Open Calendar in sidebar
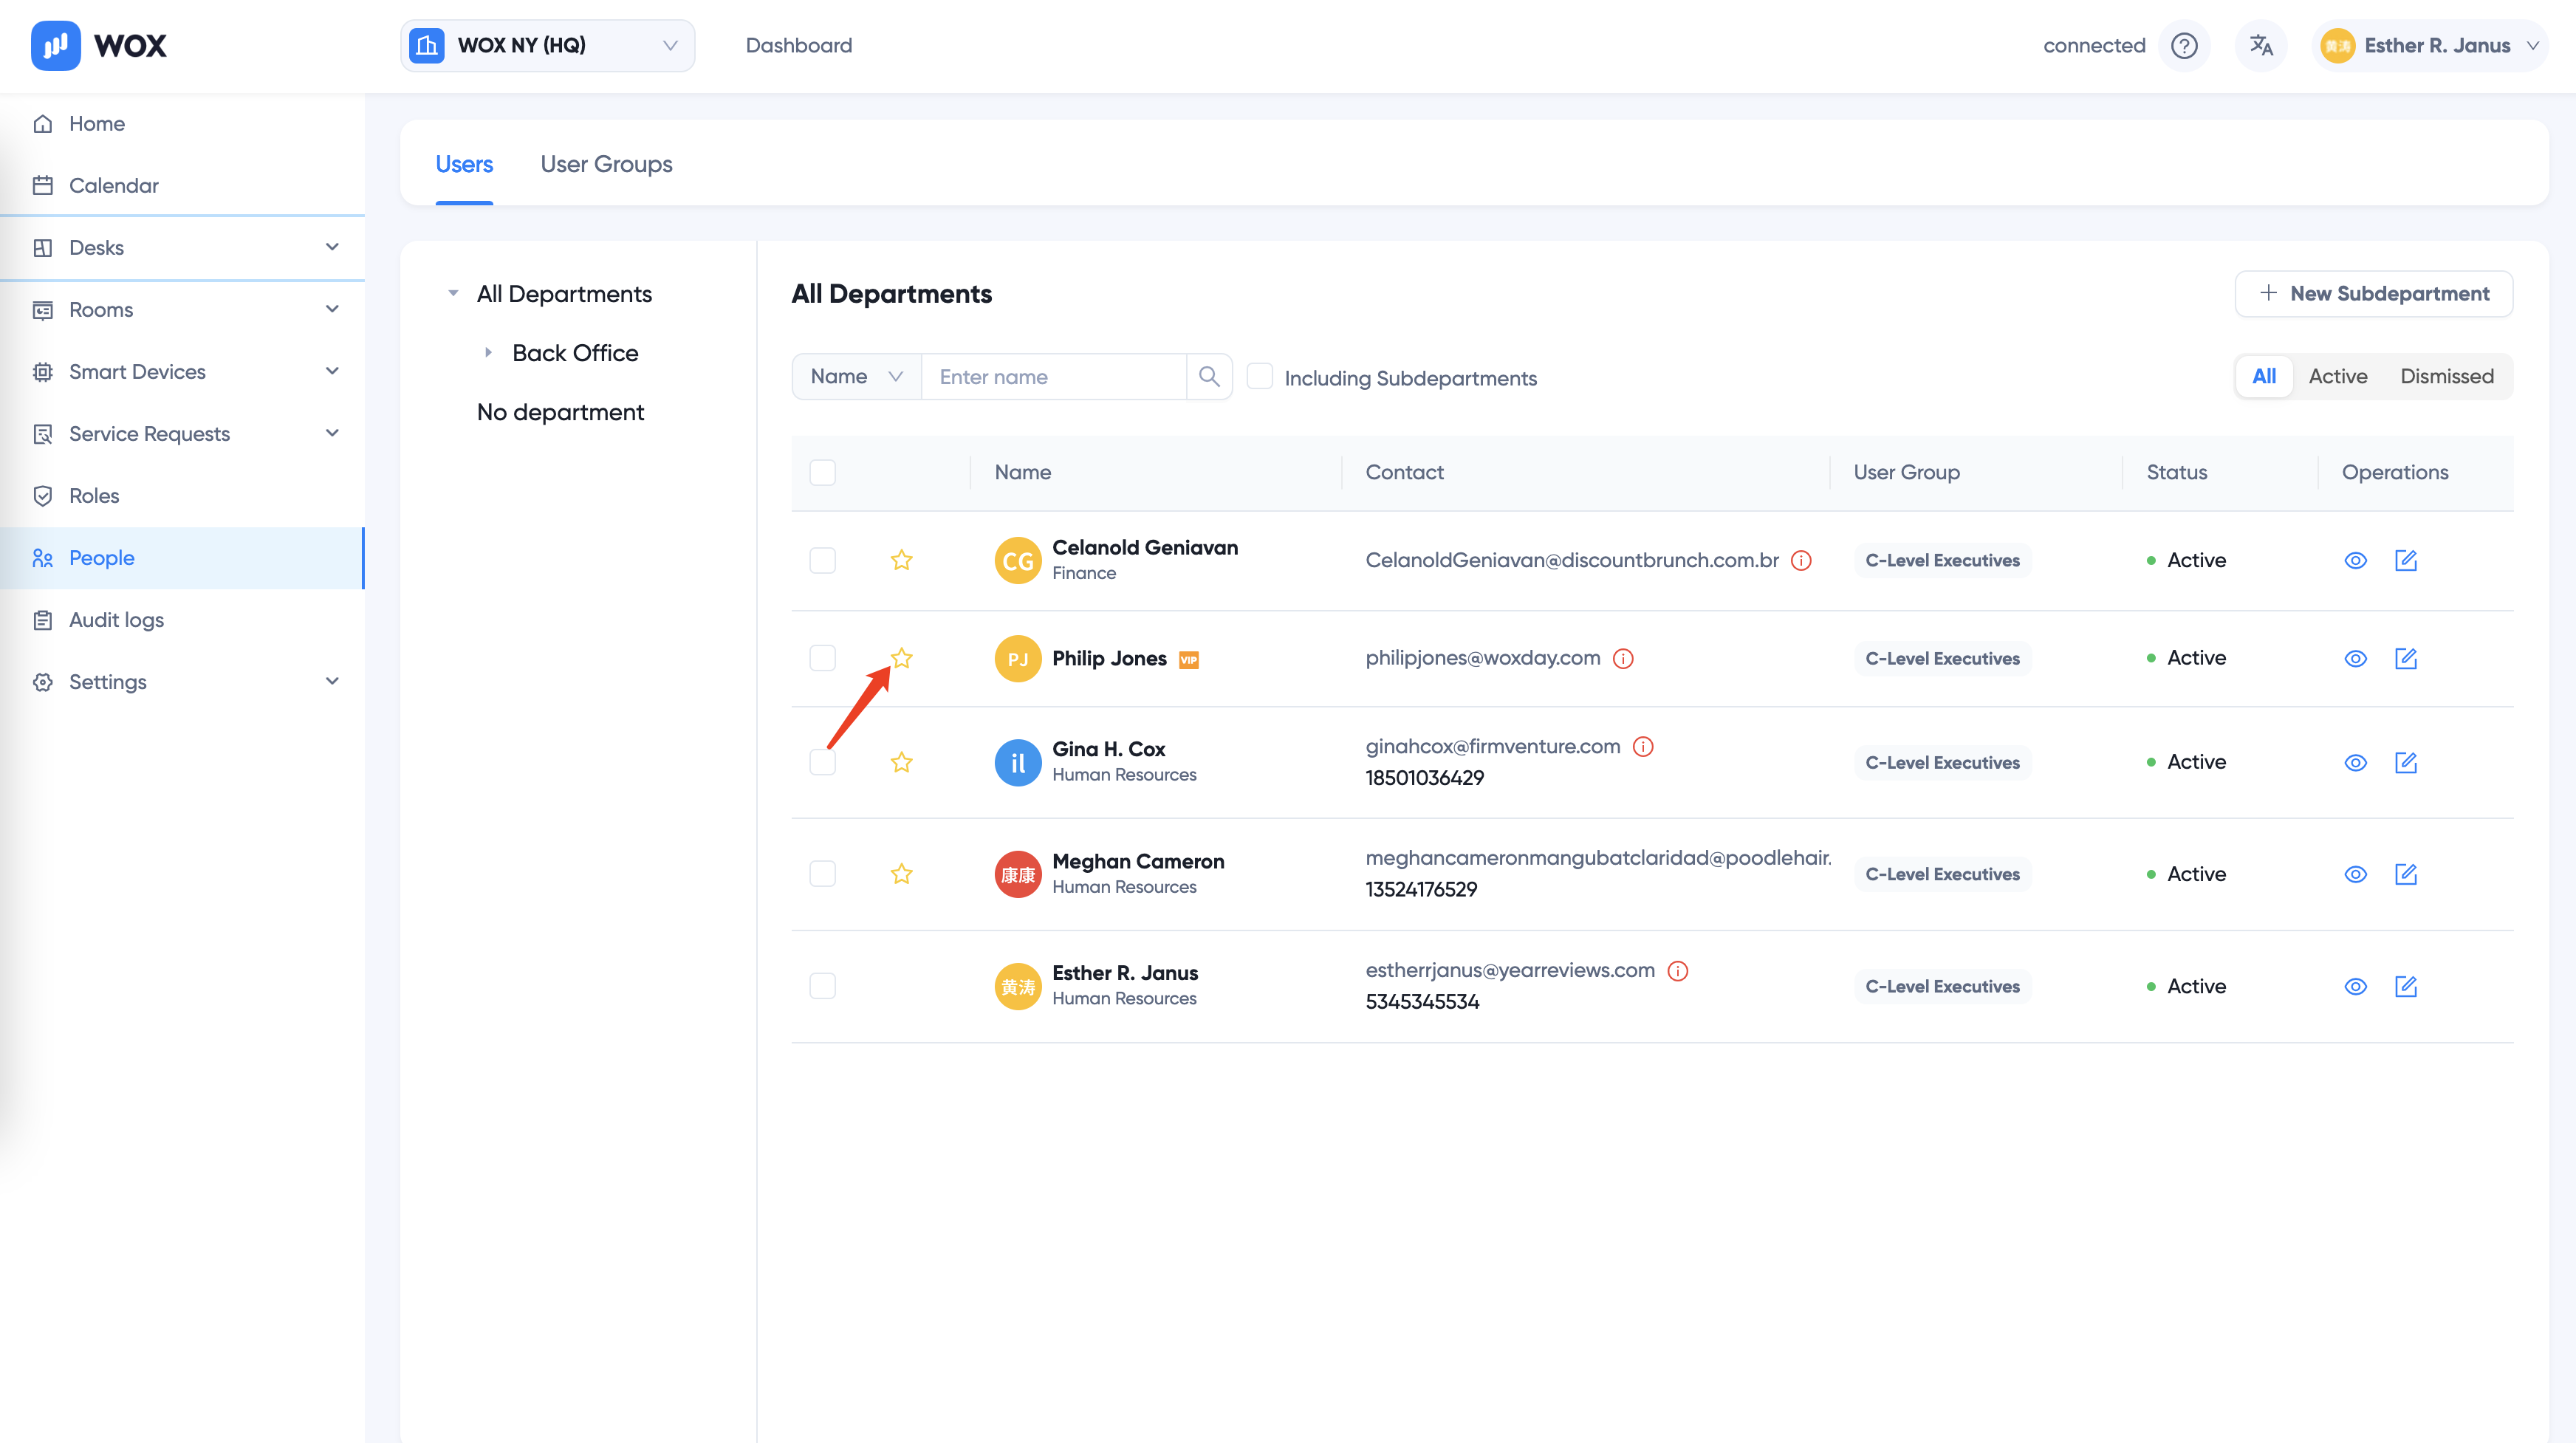This screenshot has width=2576, height=1443. (182, 186)
